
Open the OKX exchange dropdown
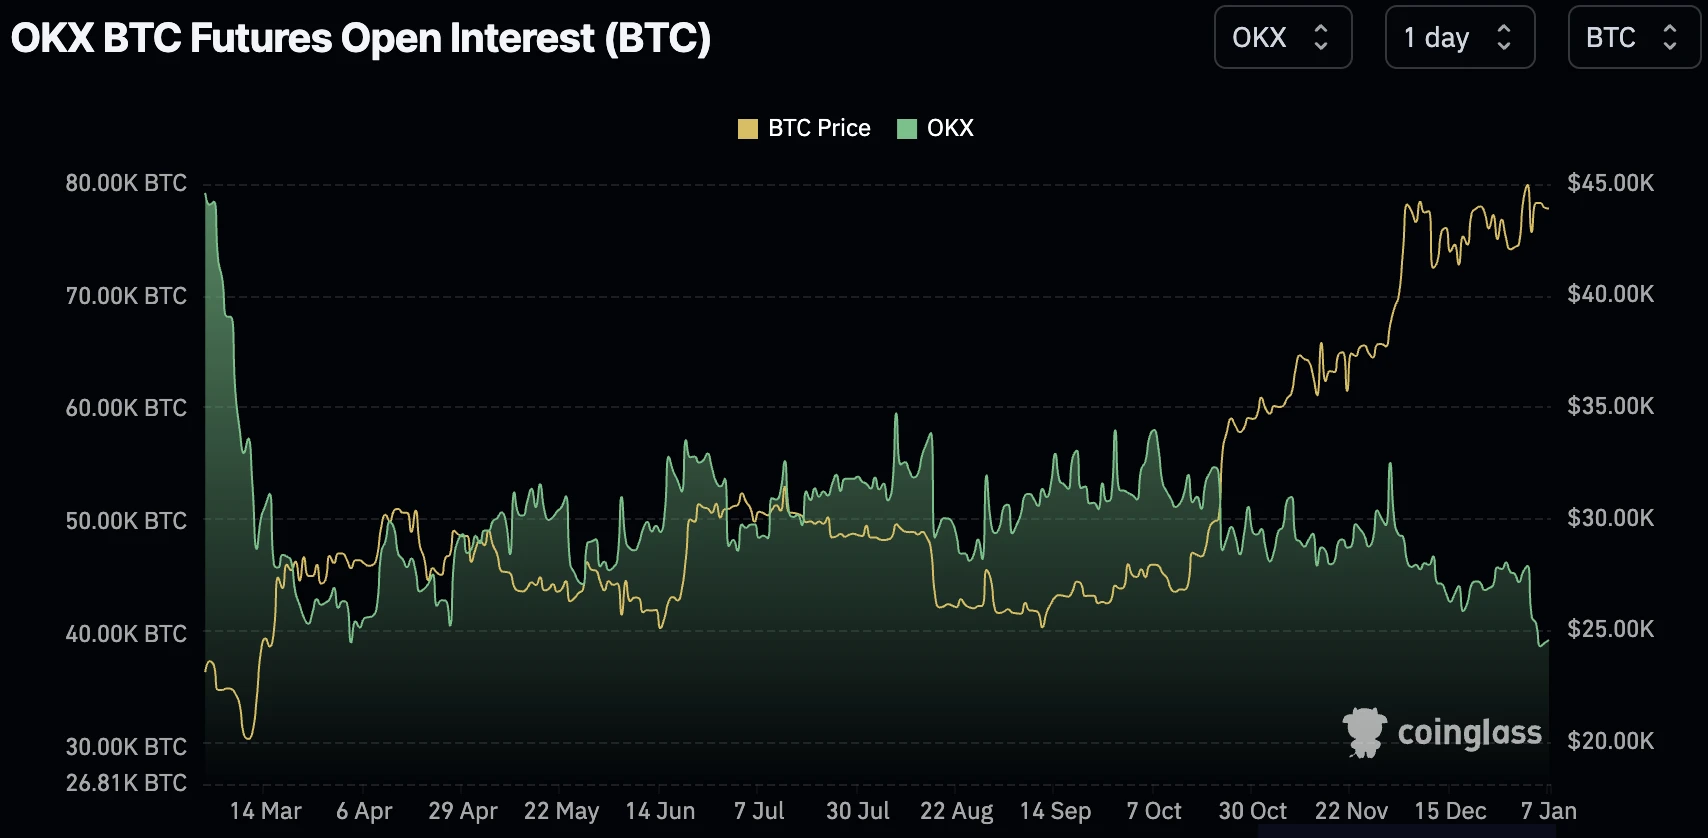pos(1282,38)
